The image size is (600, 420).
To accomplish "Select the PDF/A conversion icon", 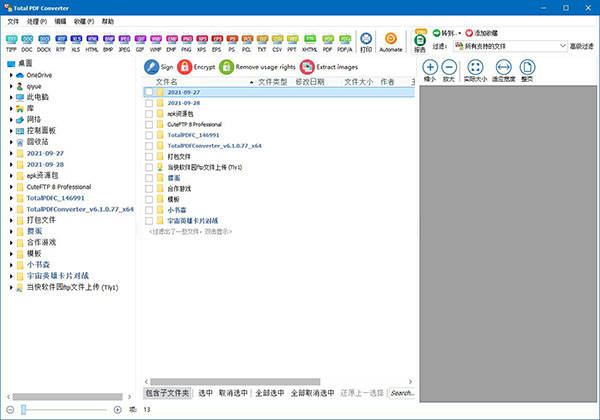I will pos(345,42).
